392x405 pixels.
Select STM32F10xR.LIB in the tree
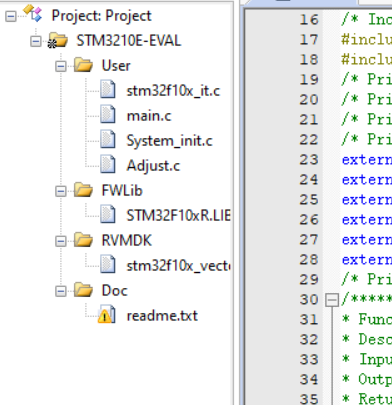(178, 216)
